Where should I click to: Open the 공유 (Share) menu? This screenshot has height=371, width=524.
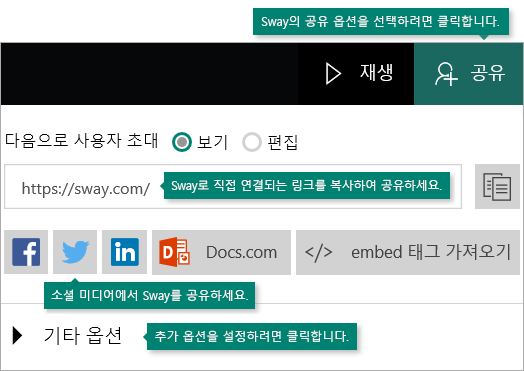point(469,74)
